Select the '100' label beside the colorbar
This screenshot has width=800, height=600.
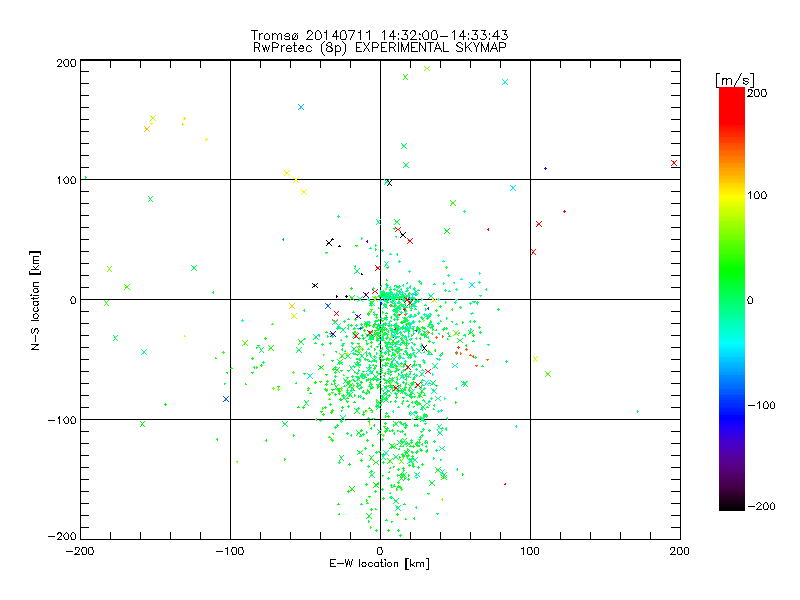[757, 195]
